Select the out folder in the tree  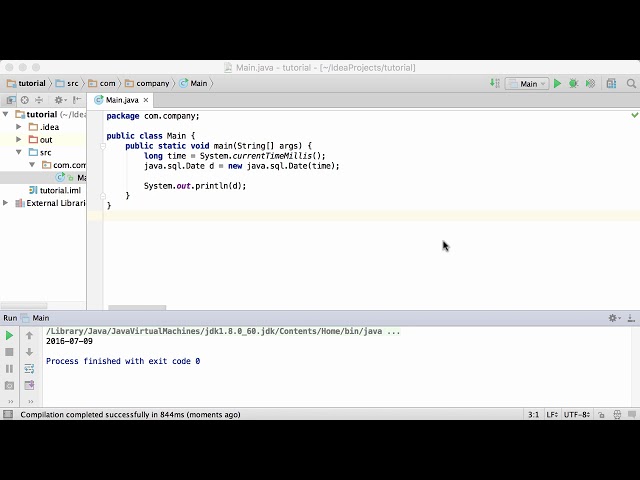[x=41, y=140]
